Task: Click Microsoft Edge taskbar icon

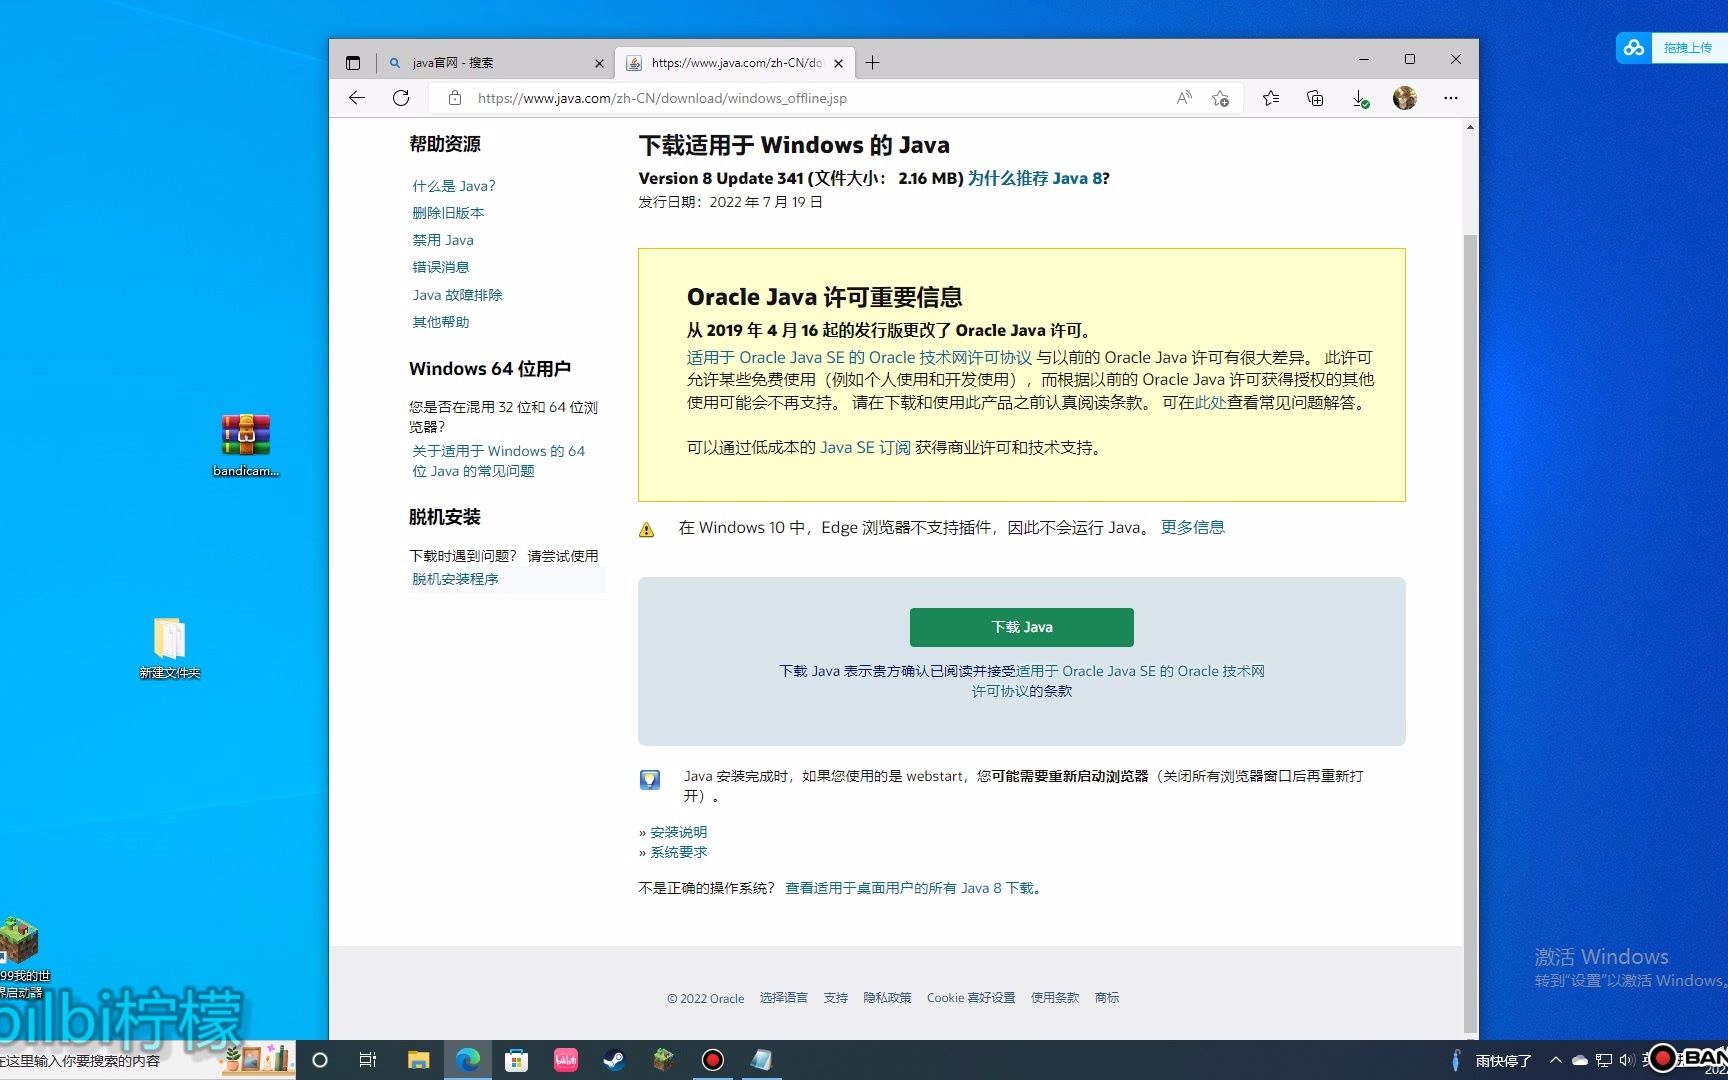Action: click(467, 1060)
